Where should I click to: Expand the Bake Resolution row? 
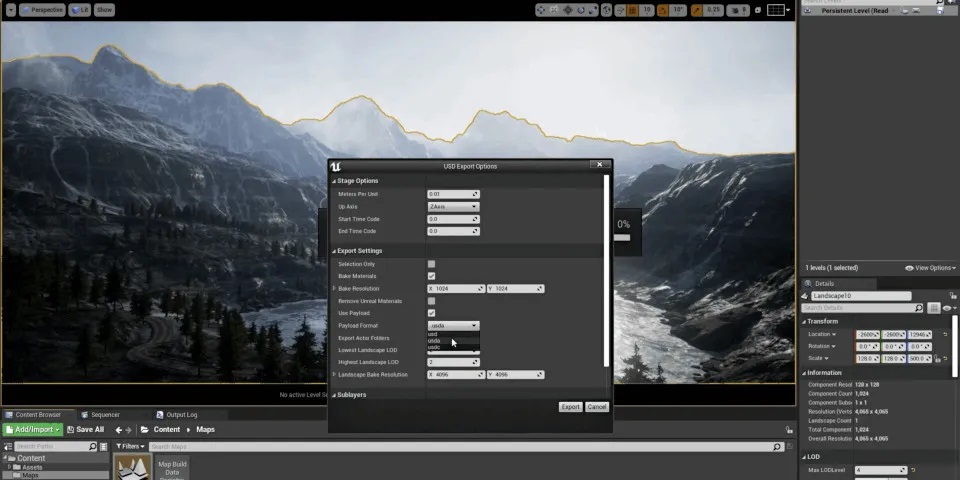pos(334,289)
